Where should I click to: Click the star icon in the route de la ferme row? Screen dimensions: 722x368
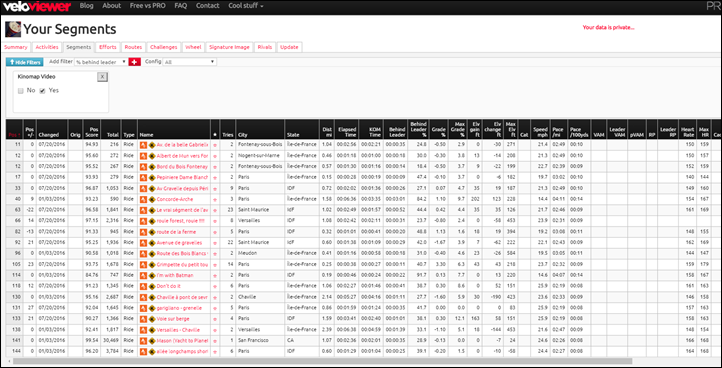215,232
